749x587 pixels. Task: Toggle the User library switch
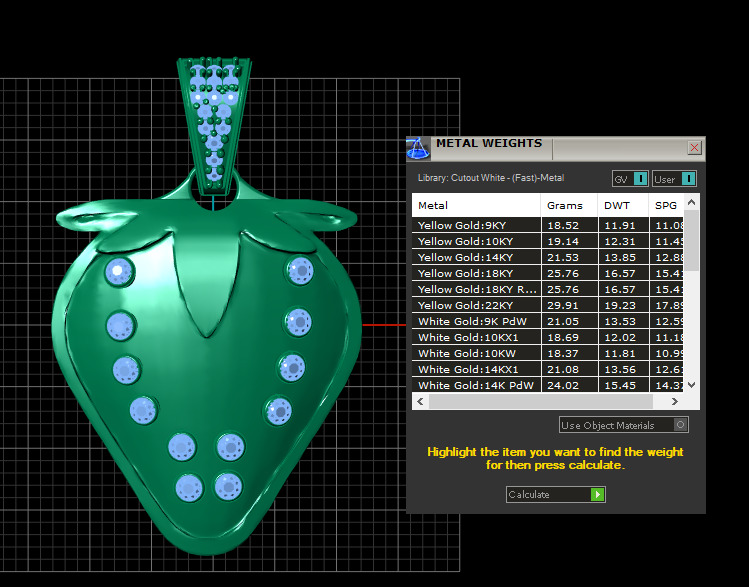pos(674,179)
